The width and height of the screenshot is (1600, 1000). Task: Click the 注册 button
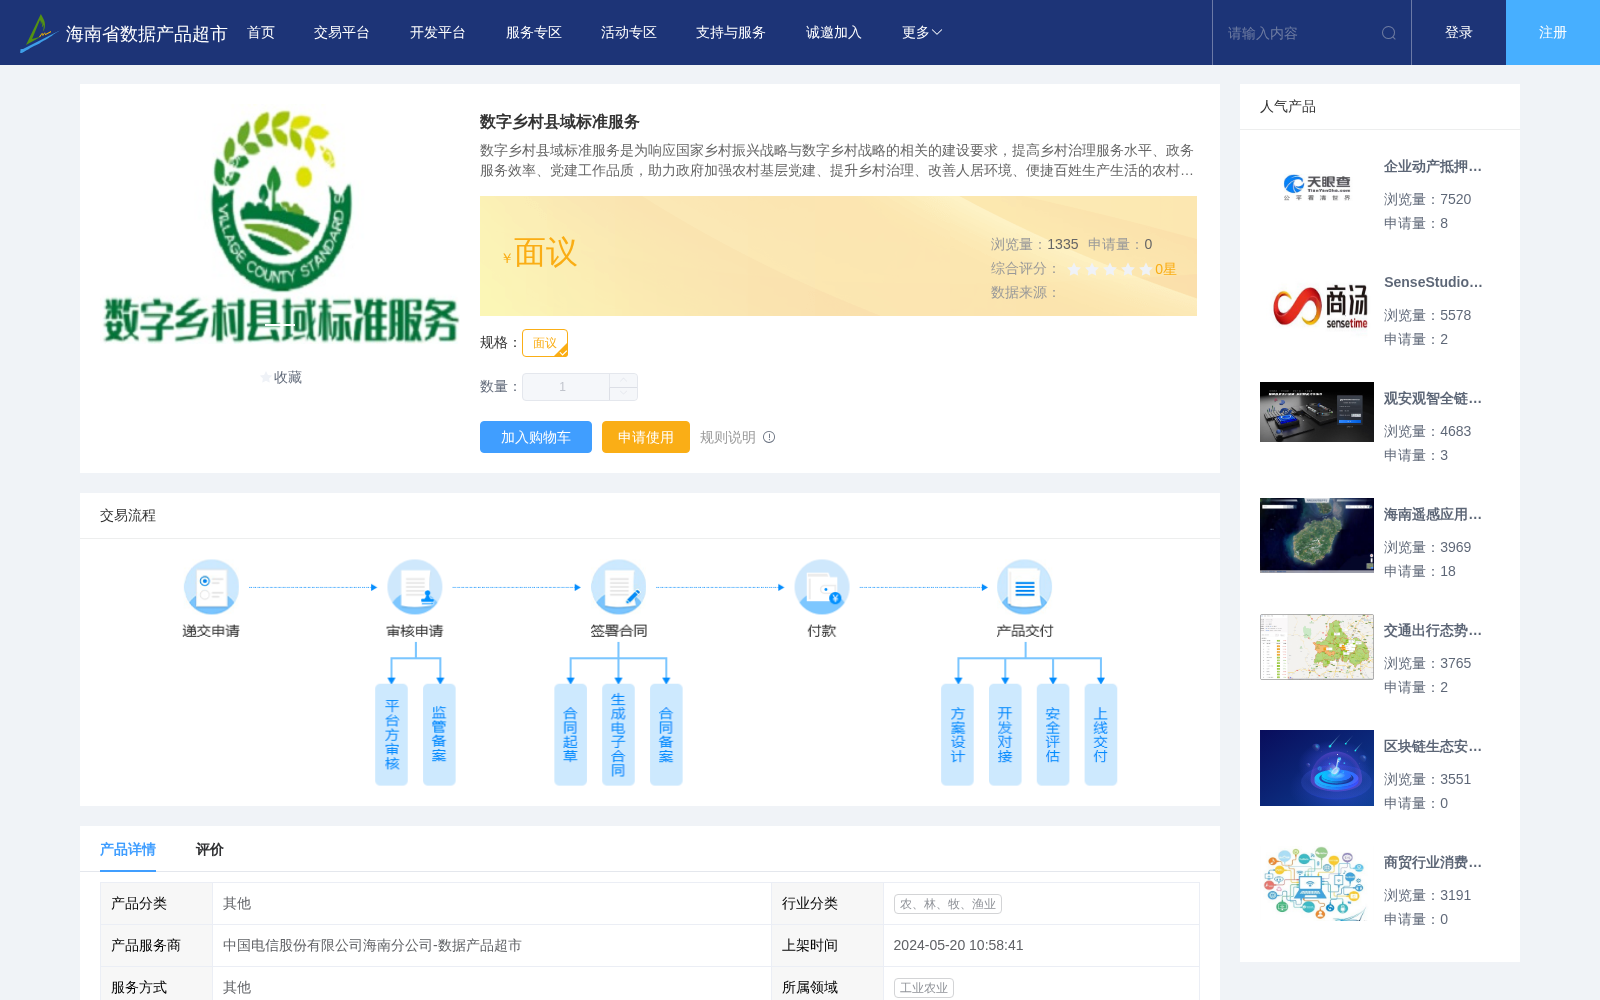tap(1553, 33)
